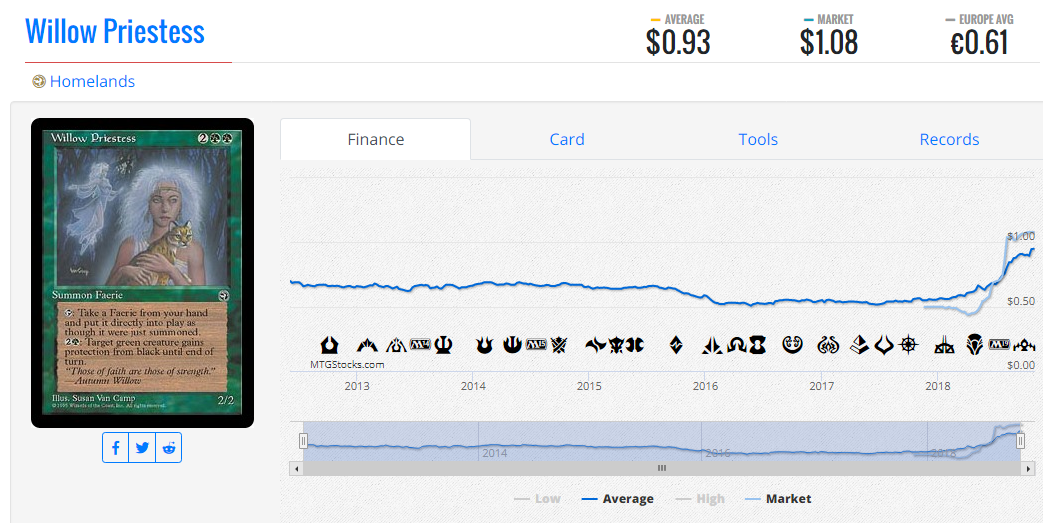Click the last set marker after M19
This screenshot has width=1043, height=523.
coord(1024,345)
